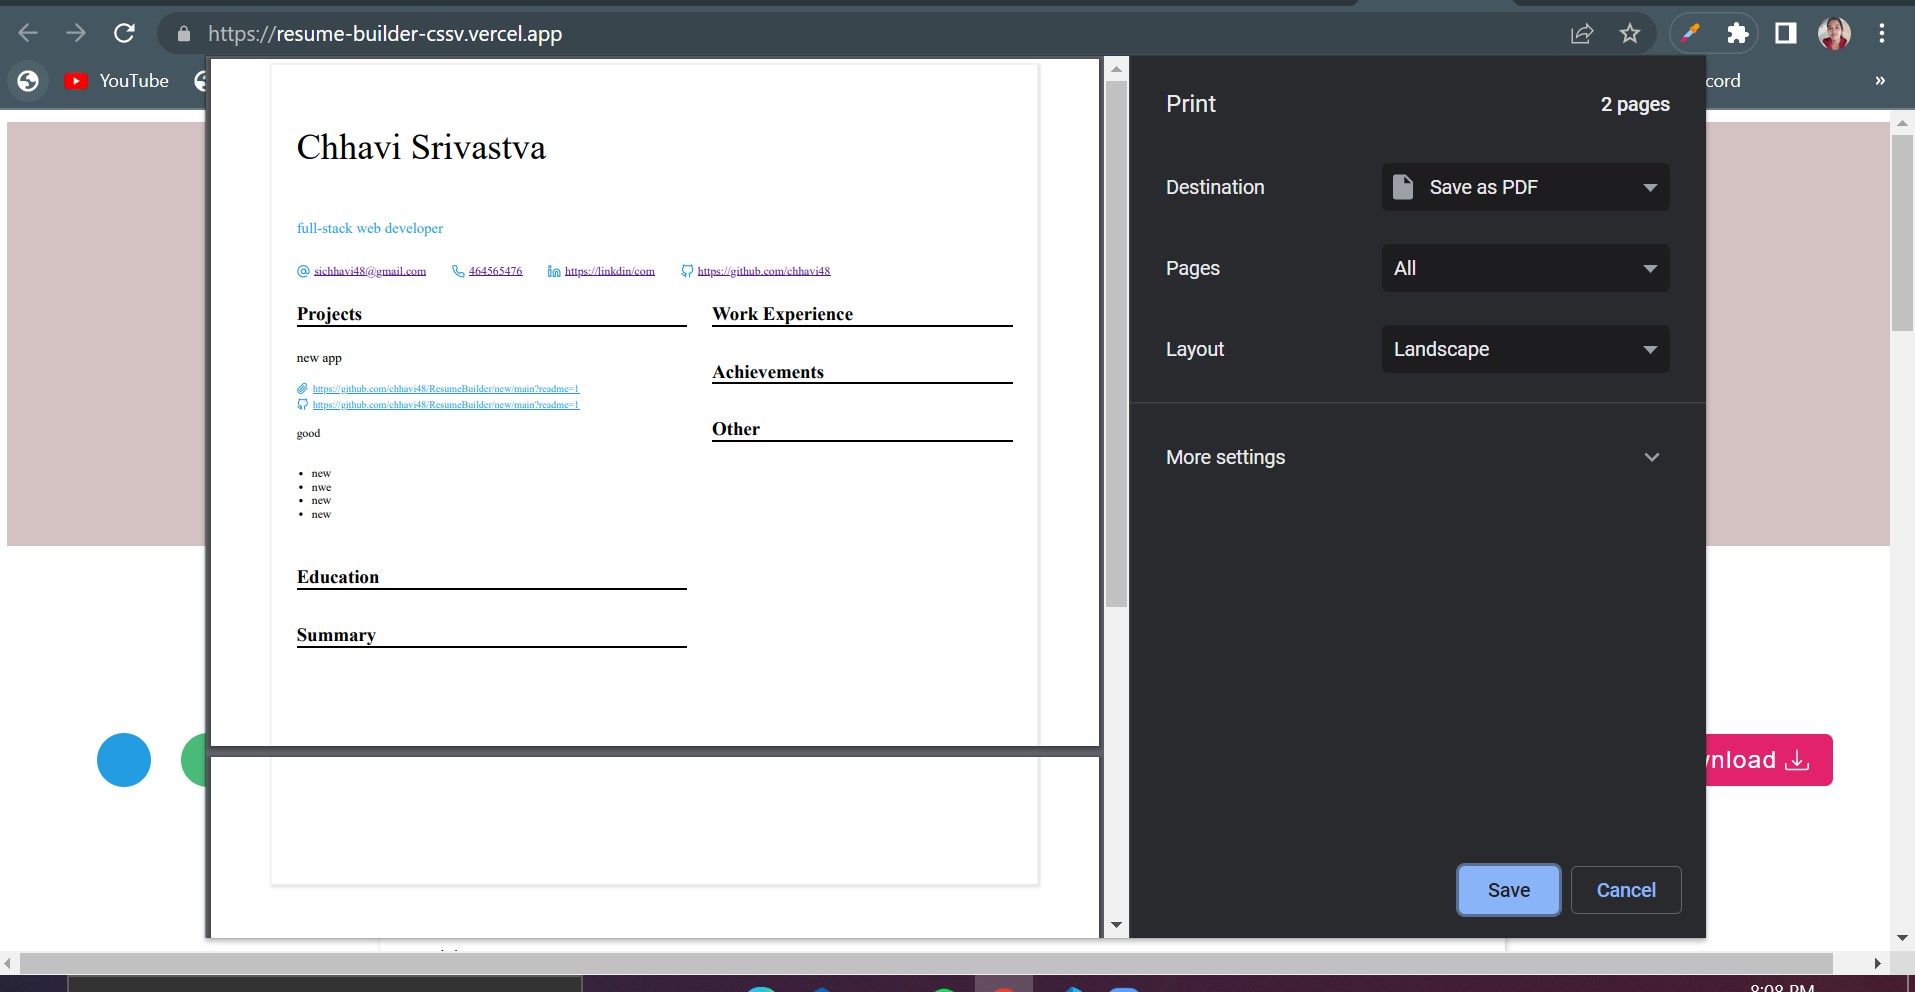Click the back navigation arrow
Viewport: 1915px width, 992px height.
[x=29, y=33]
